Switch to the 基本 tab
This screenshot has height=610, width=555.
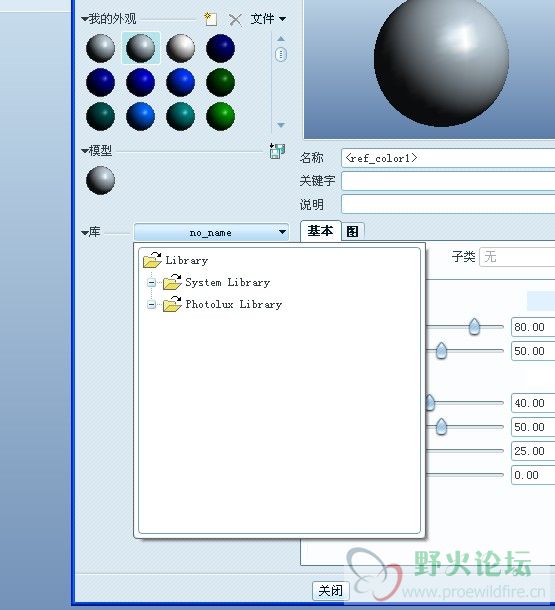(x=320, y=231)
